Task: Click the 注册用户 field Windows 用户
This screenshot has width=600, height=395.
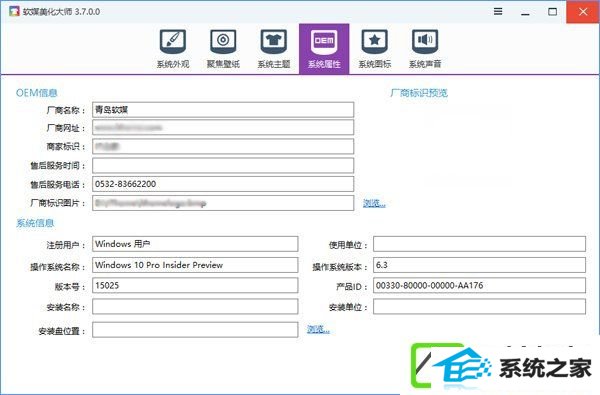Action: click(195, 244)
